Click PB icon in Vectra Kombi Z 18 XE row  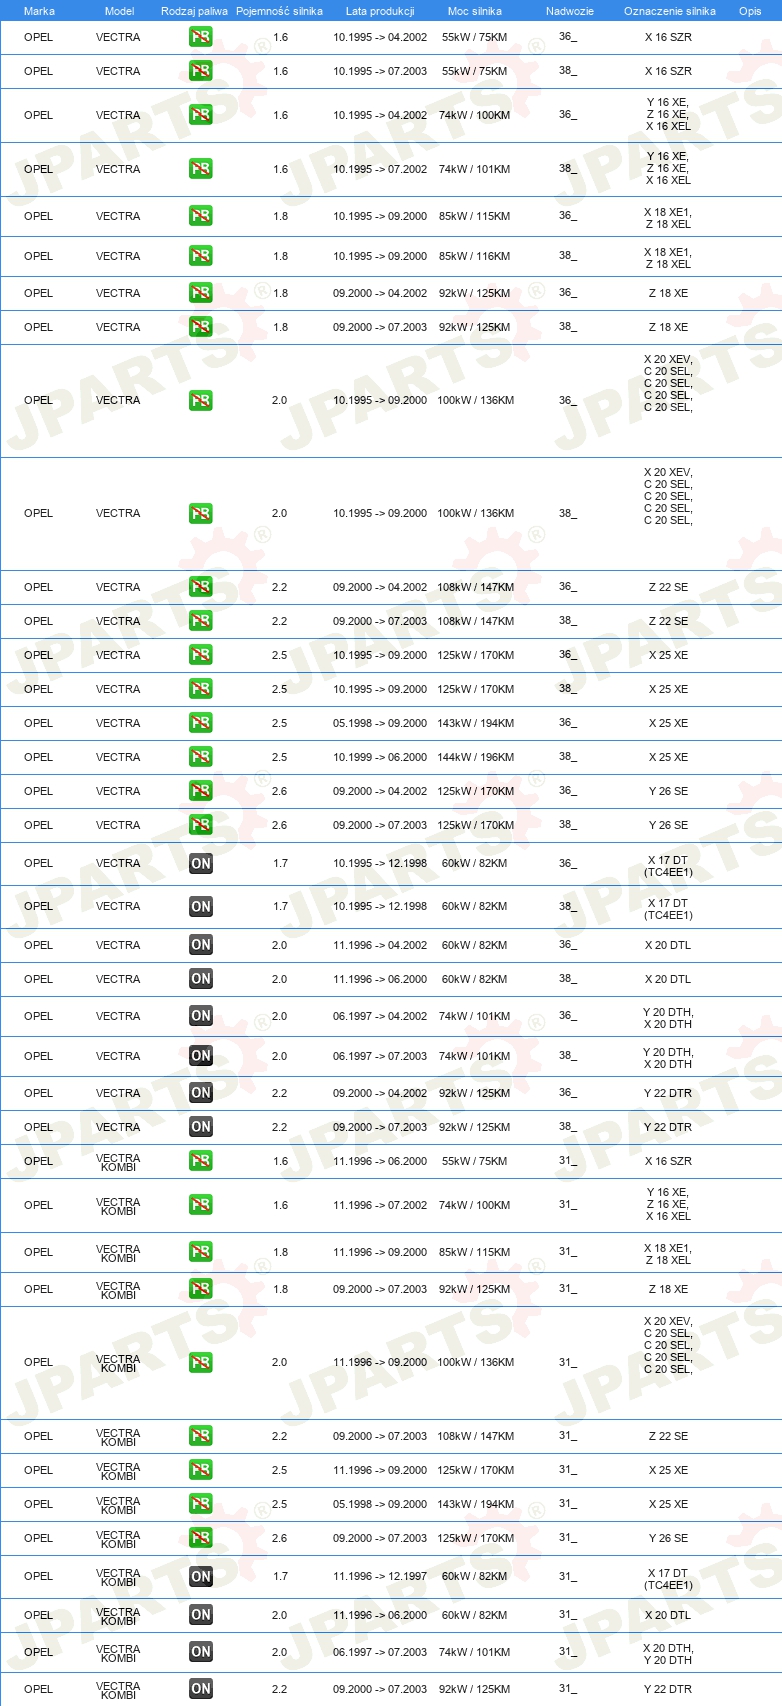[201, 1289]
